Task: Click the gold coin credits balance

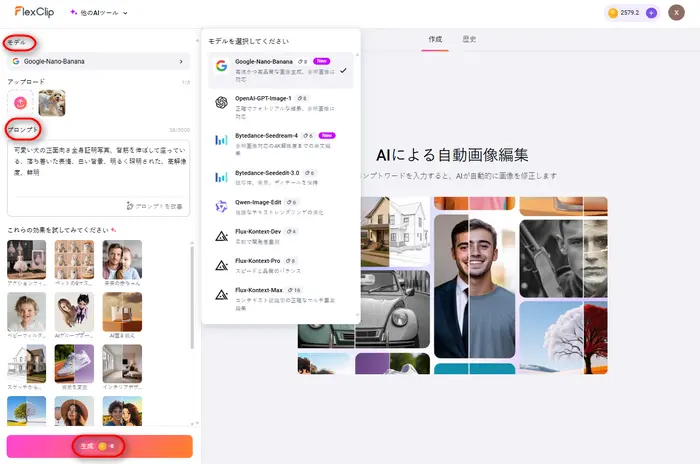Action: click(x=624, y=13)
